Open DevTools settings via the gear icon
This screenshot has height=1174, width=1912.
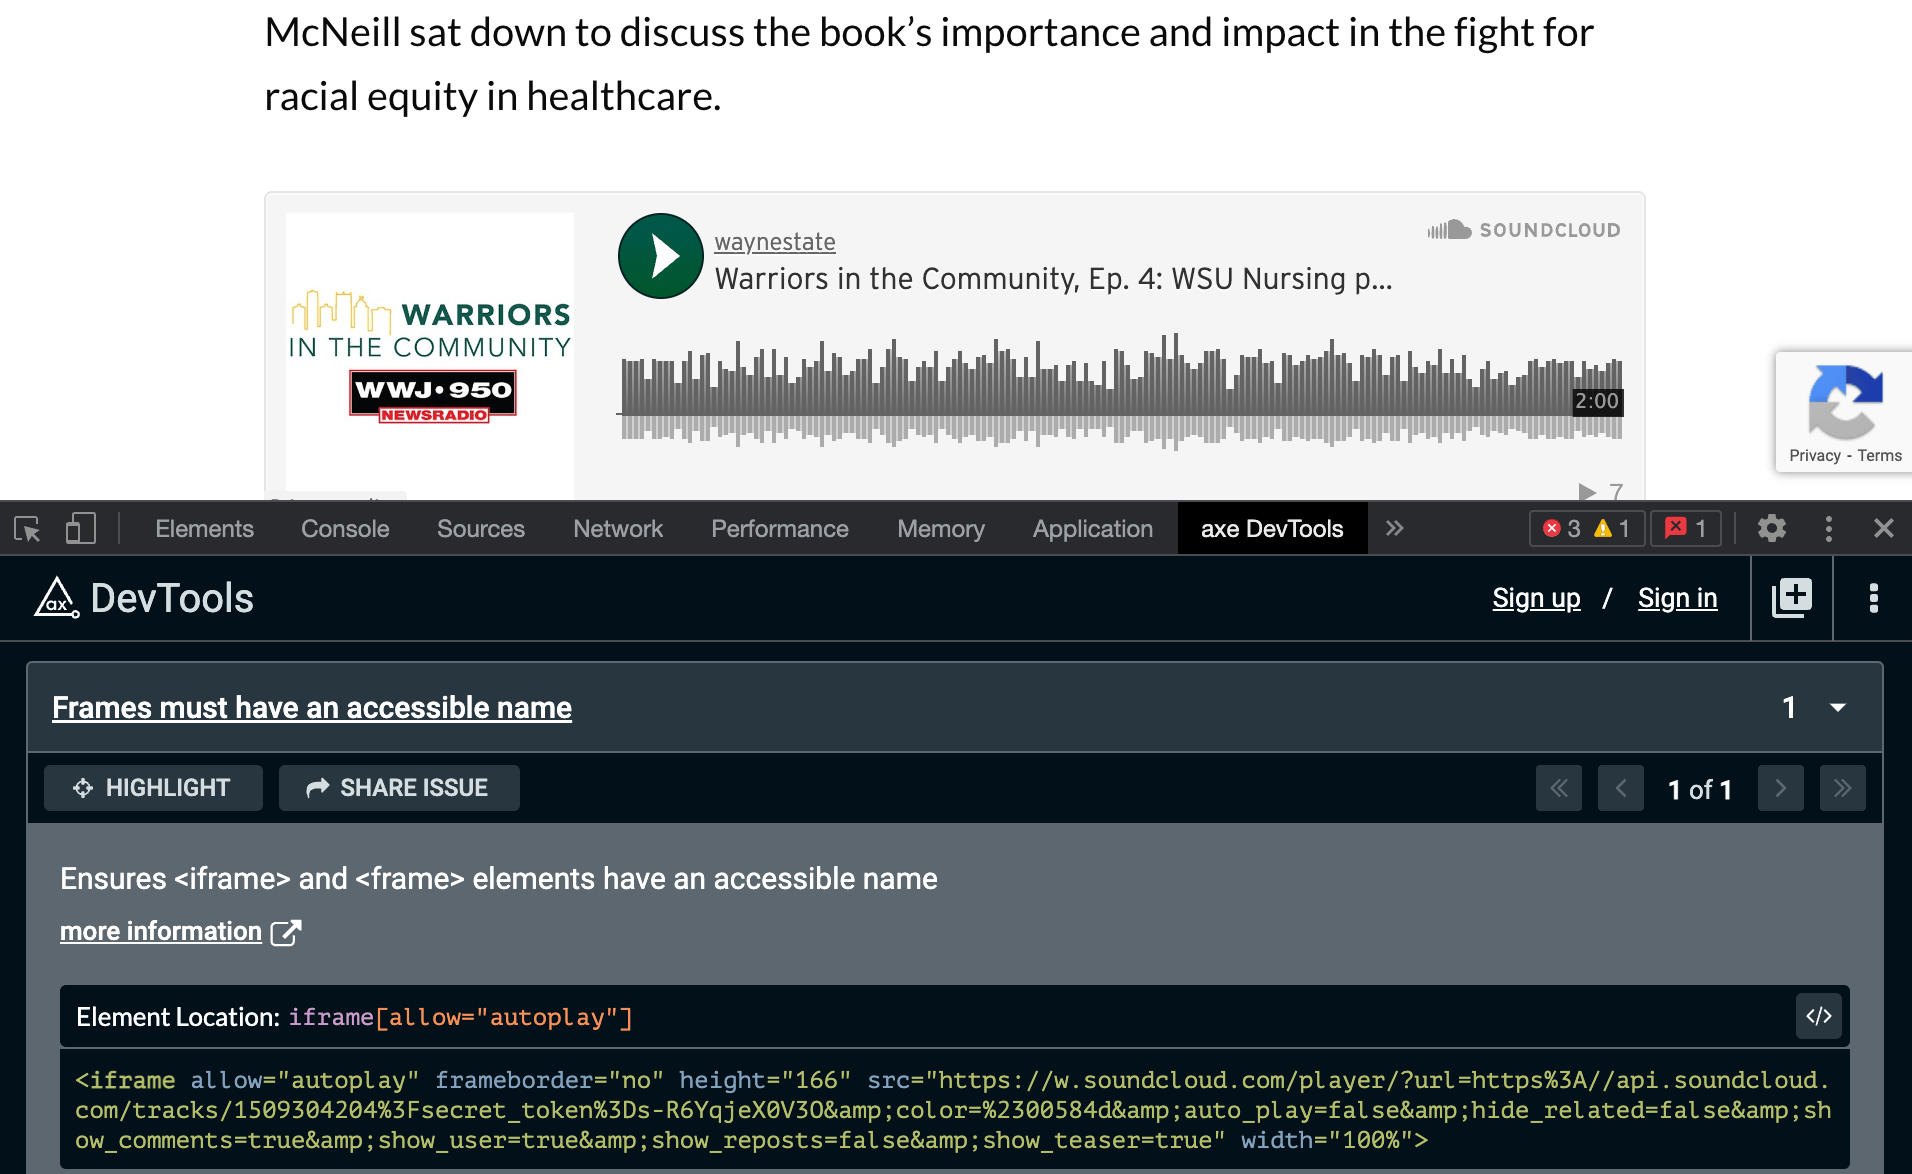(x=1772, y=528)
